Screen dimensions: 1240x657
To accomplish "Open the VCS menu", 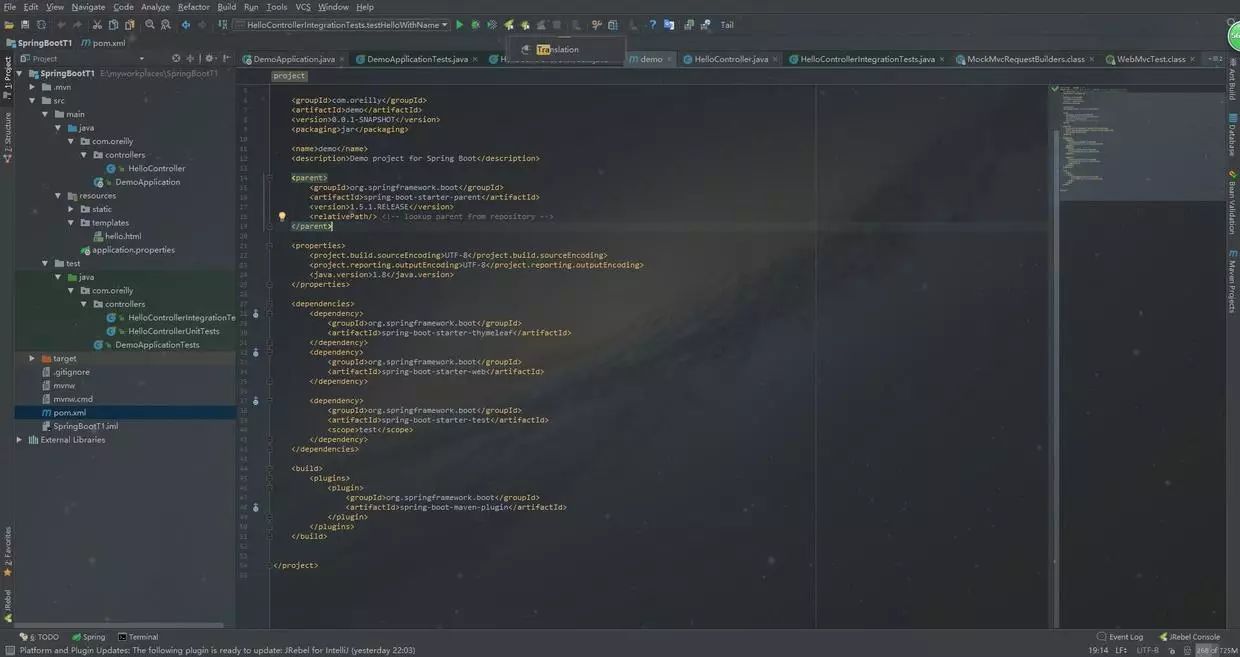I will point(303,7).
